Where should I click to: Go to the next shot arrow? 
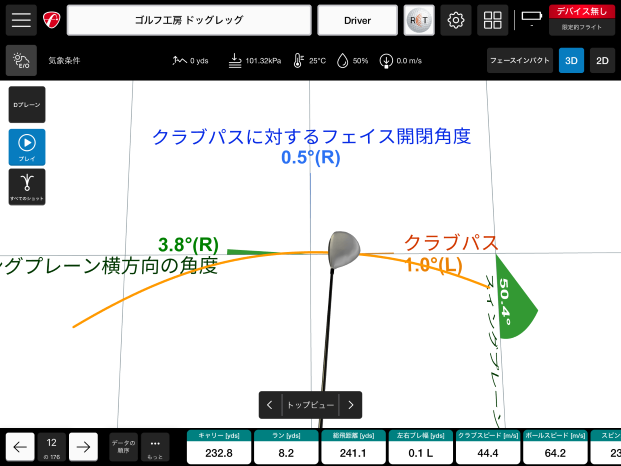pos(84,446)
